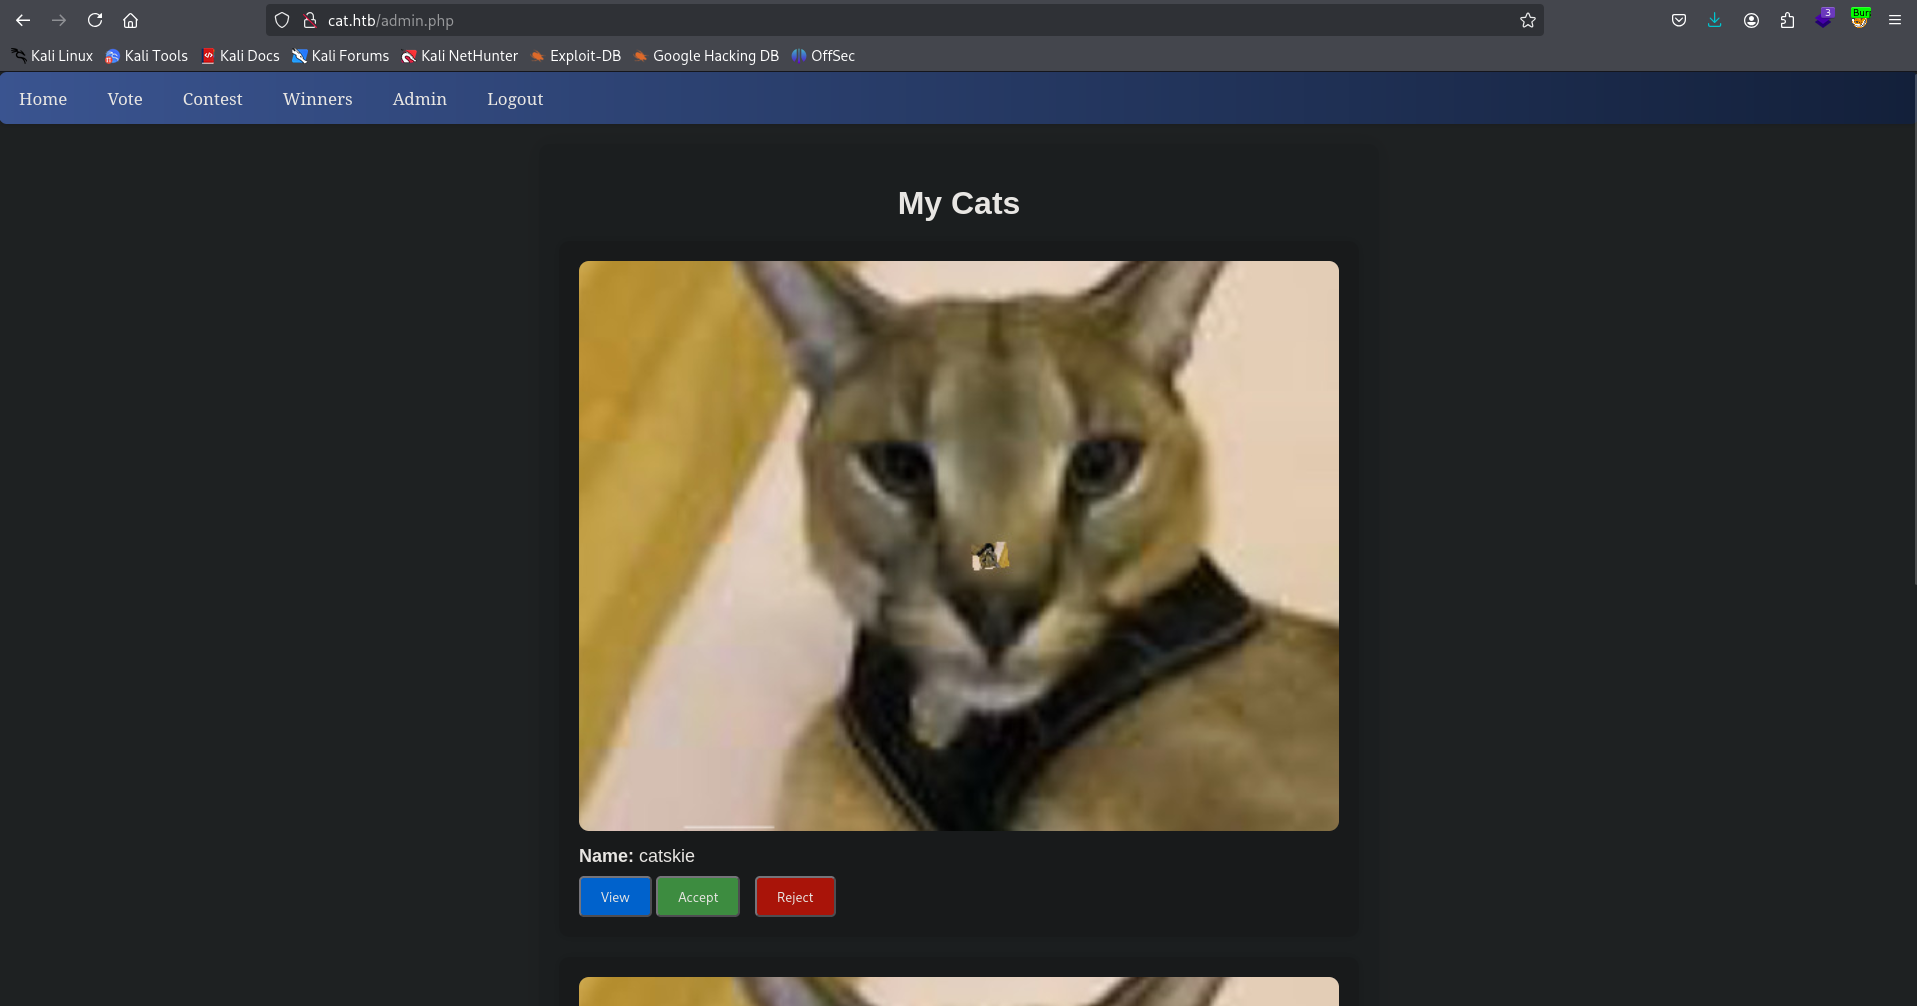
Task: Open the Exploit-DB bookmark
Action: pyautogui.click(x=576, y=56)
